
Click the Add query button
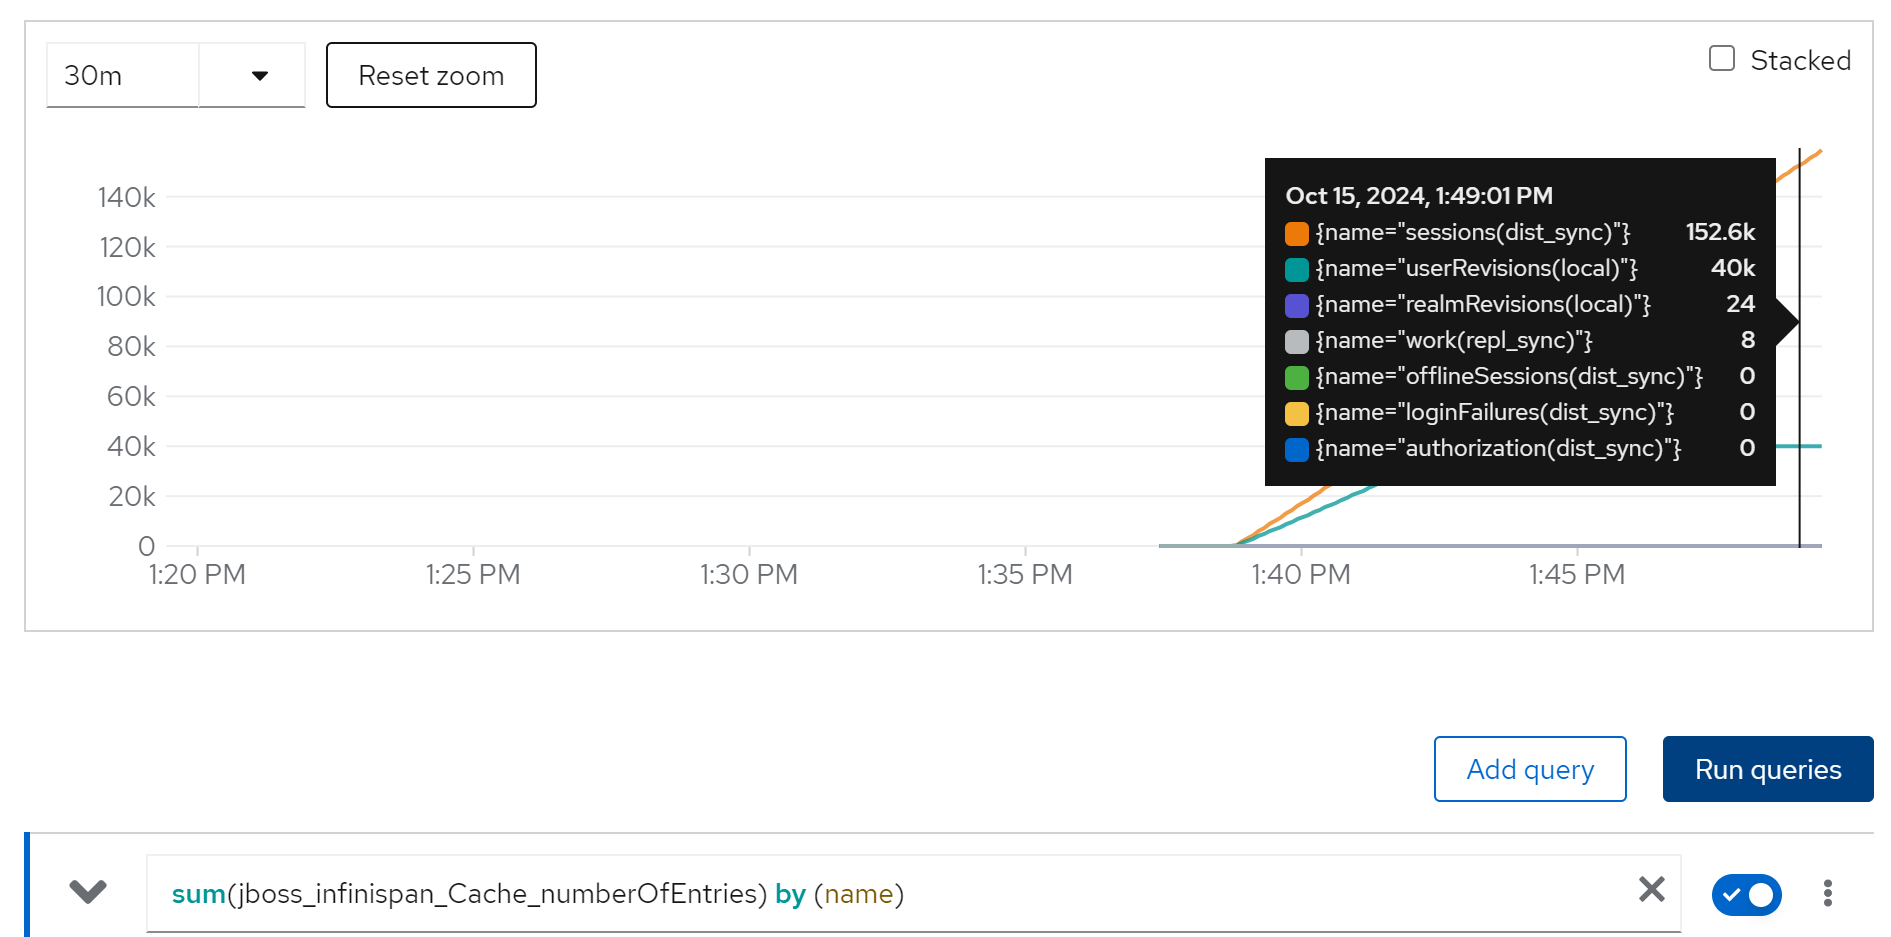coord(1529,769)
